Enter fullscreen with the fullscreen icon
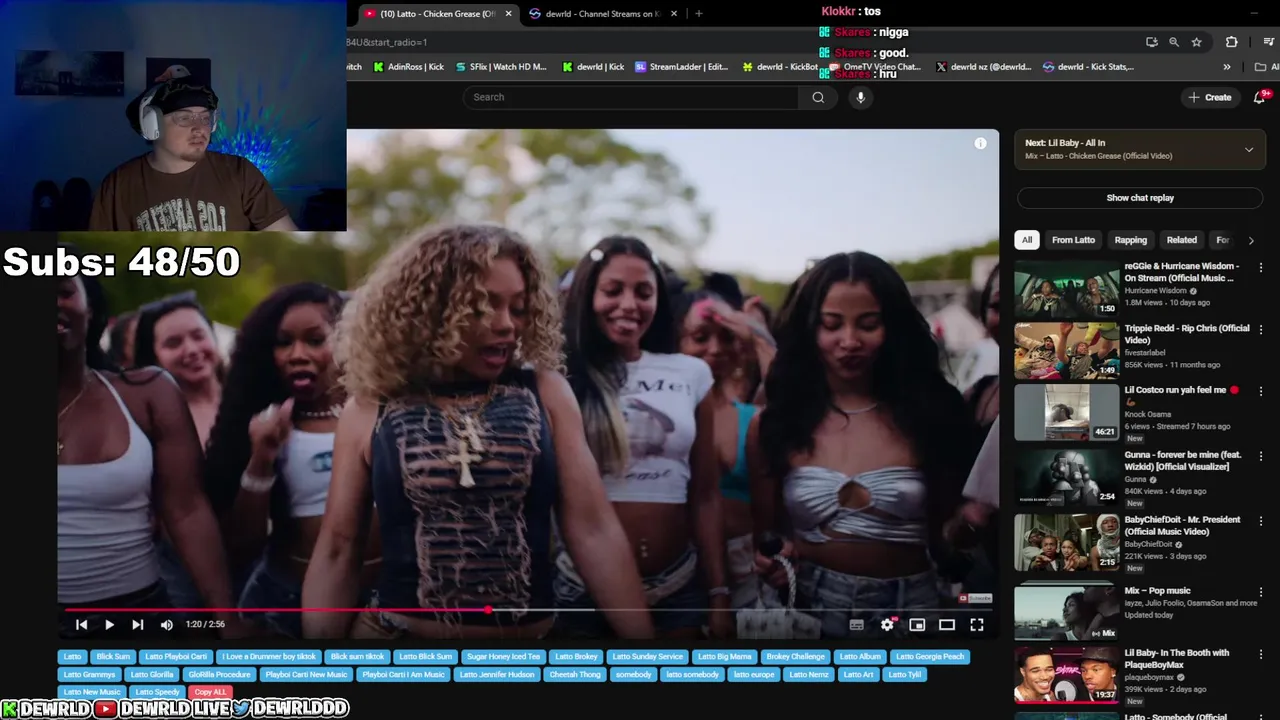The image size is (1280, 720). 977,625
